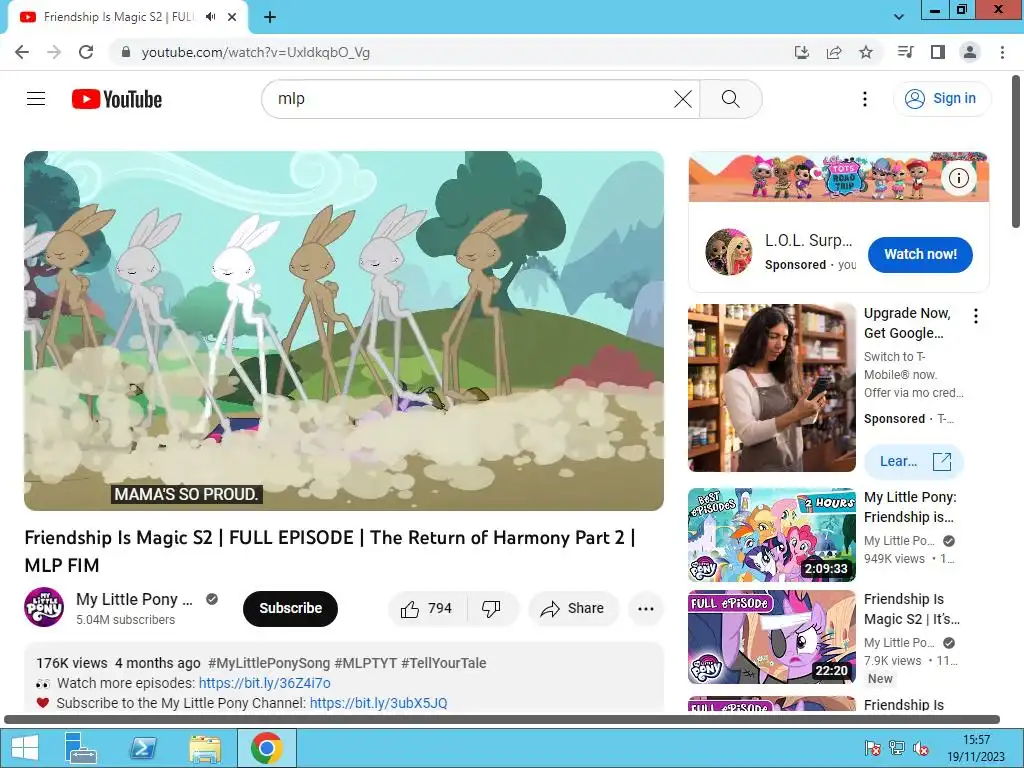Go to the YouTube home logo
Viewport: 1024px width, 768px height.
click(x=117, y=99)
